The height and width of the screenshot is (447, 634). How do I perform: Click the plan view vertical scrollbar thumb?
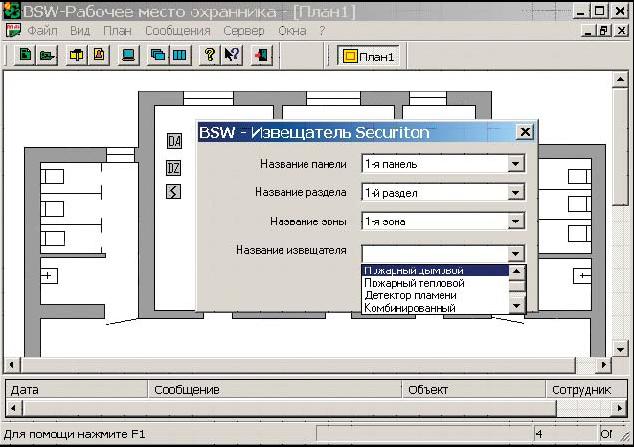[620, 147]
